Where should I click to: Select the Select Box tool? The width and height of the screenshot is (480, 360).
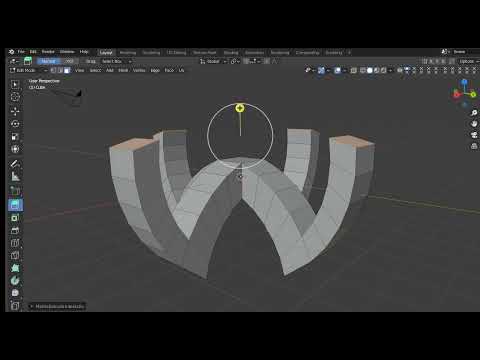tap(15, 84)
